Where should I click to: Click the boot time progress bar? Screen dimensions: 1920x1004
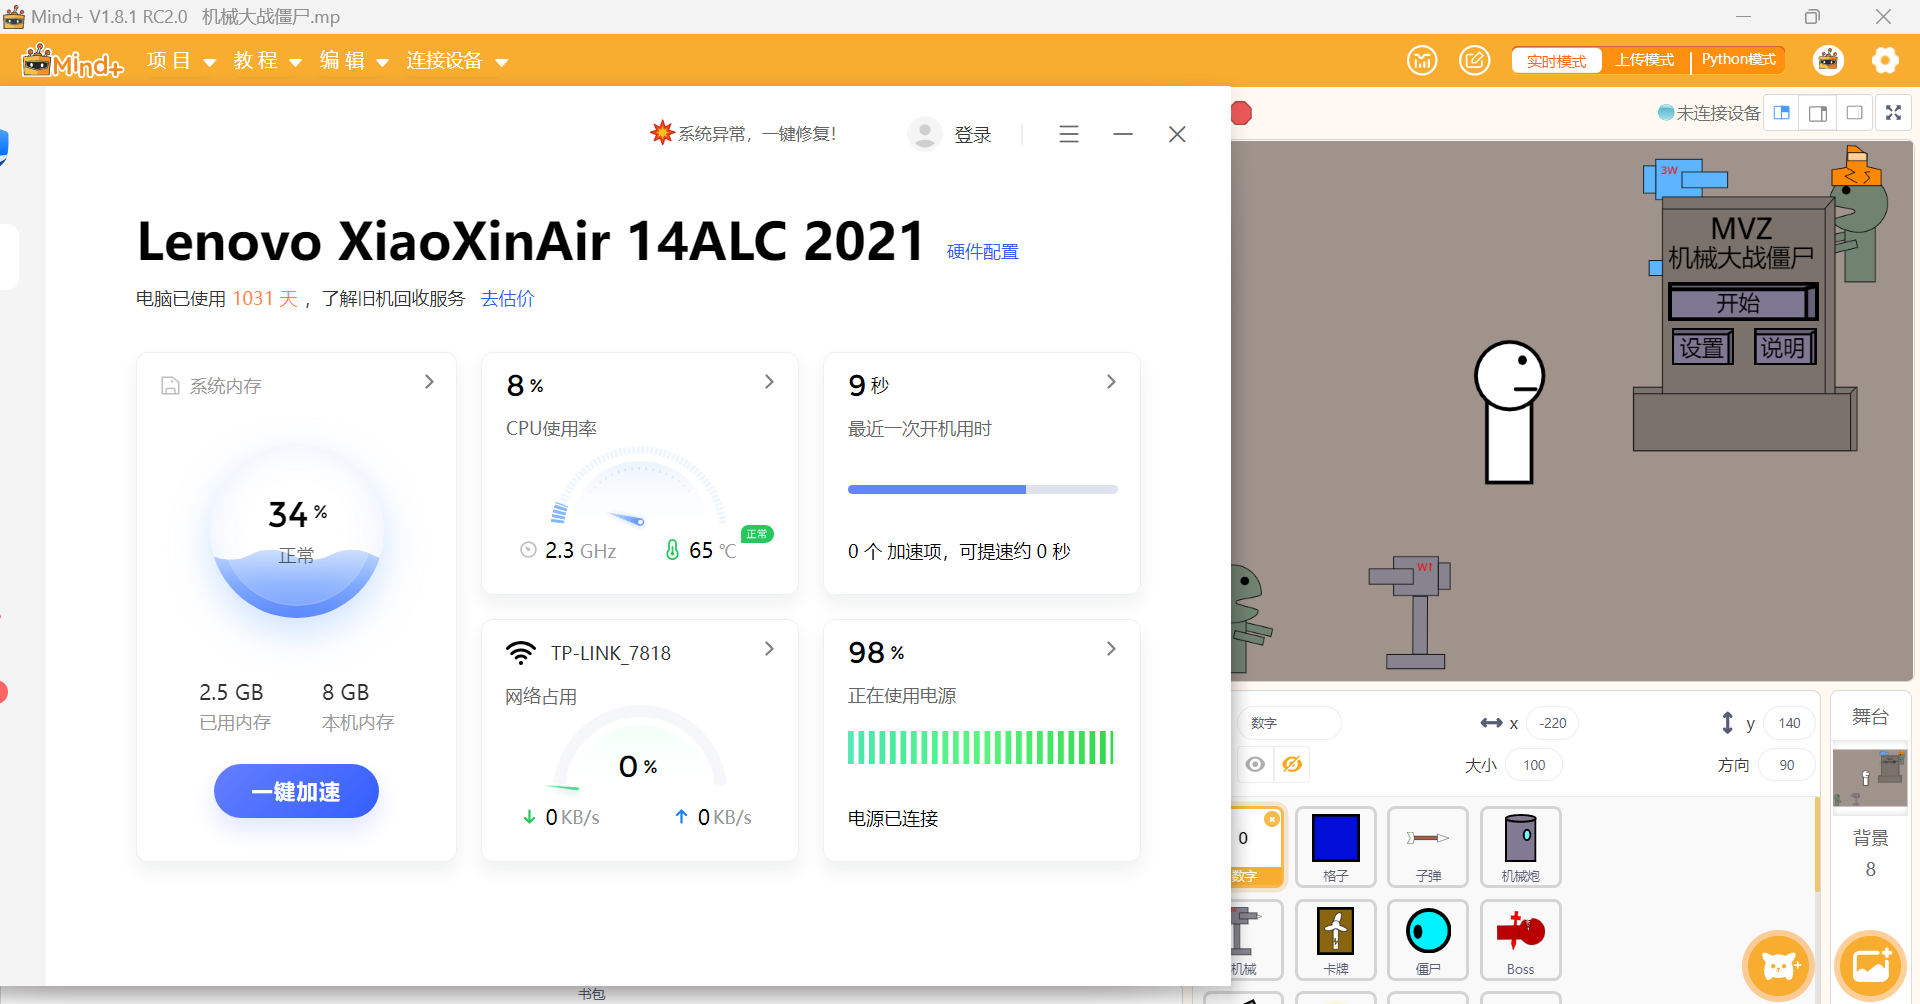pyautogui.click(x=982, y=490)
